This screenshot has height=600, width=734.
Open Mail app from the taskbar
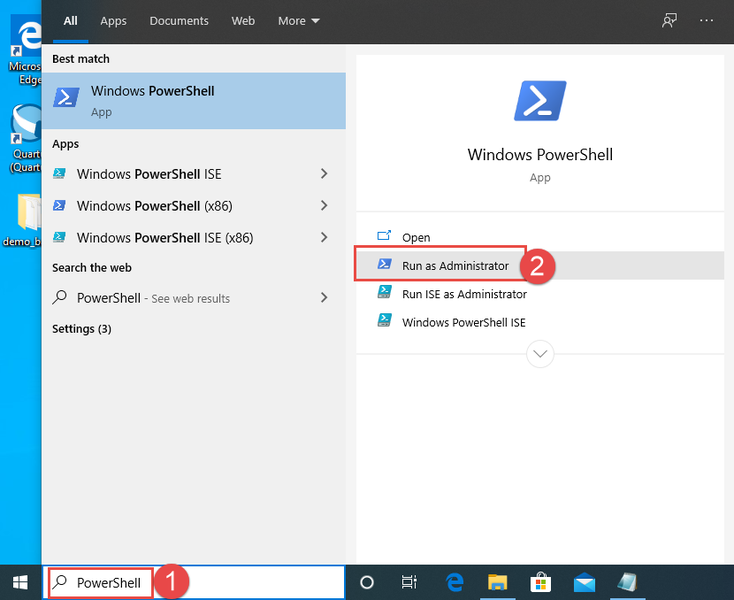[584, 582]
